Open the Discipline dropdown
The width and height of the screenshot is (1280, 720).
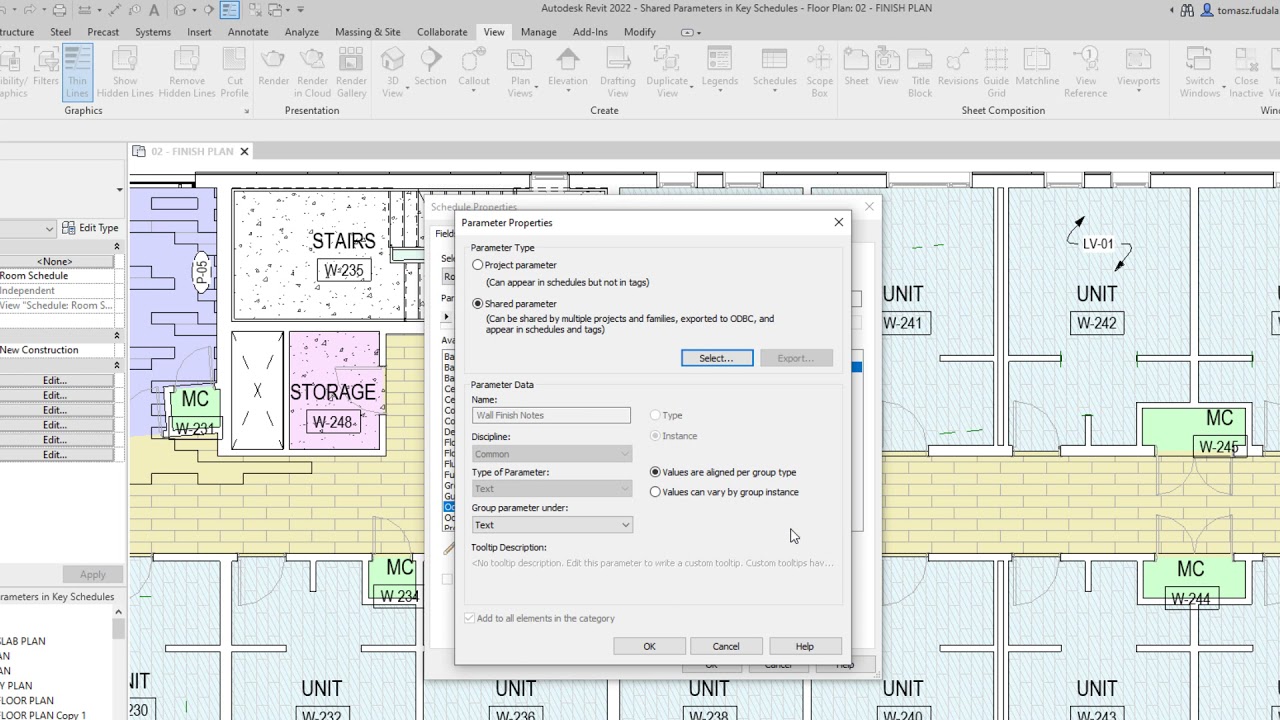pos(552,454)
